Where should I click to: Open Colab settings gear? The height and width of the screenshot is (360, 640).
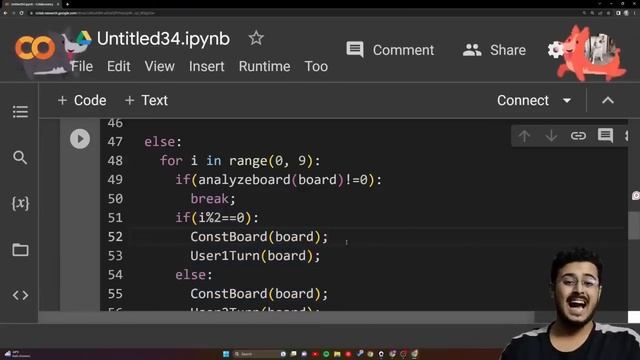[555, 50]
